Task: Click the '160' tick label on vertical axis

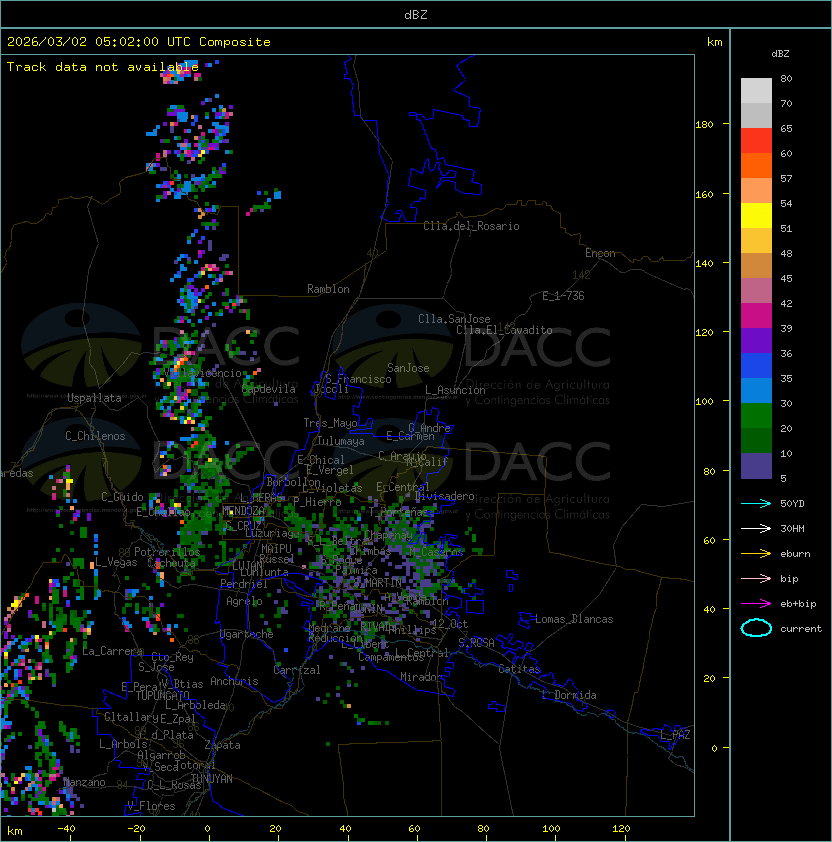Action: point(704,194)
